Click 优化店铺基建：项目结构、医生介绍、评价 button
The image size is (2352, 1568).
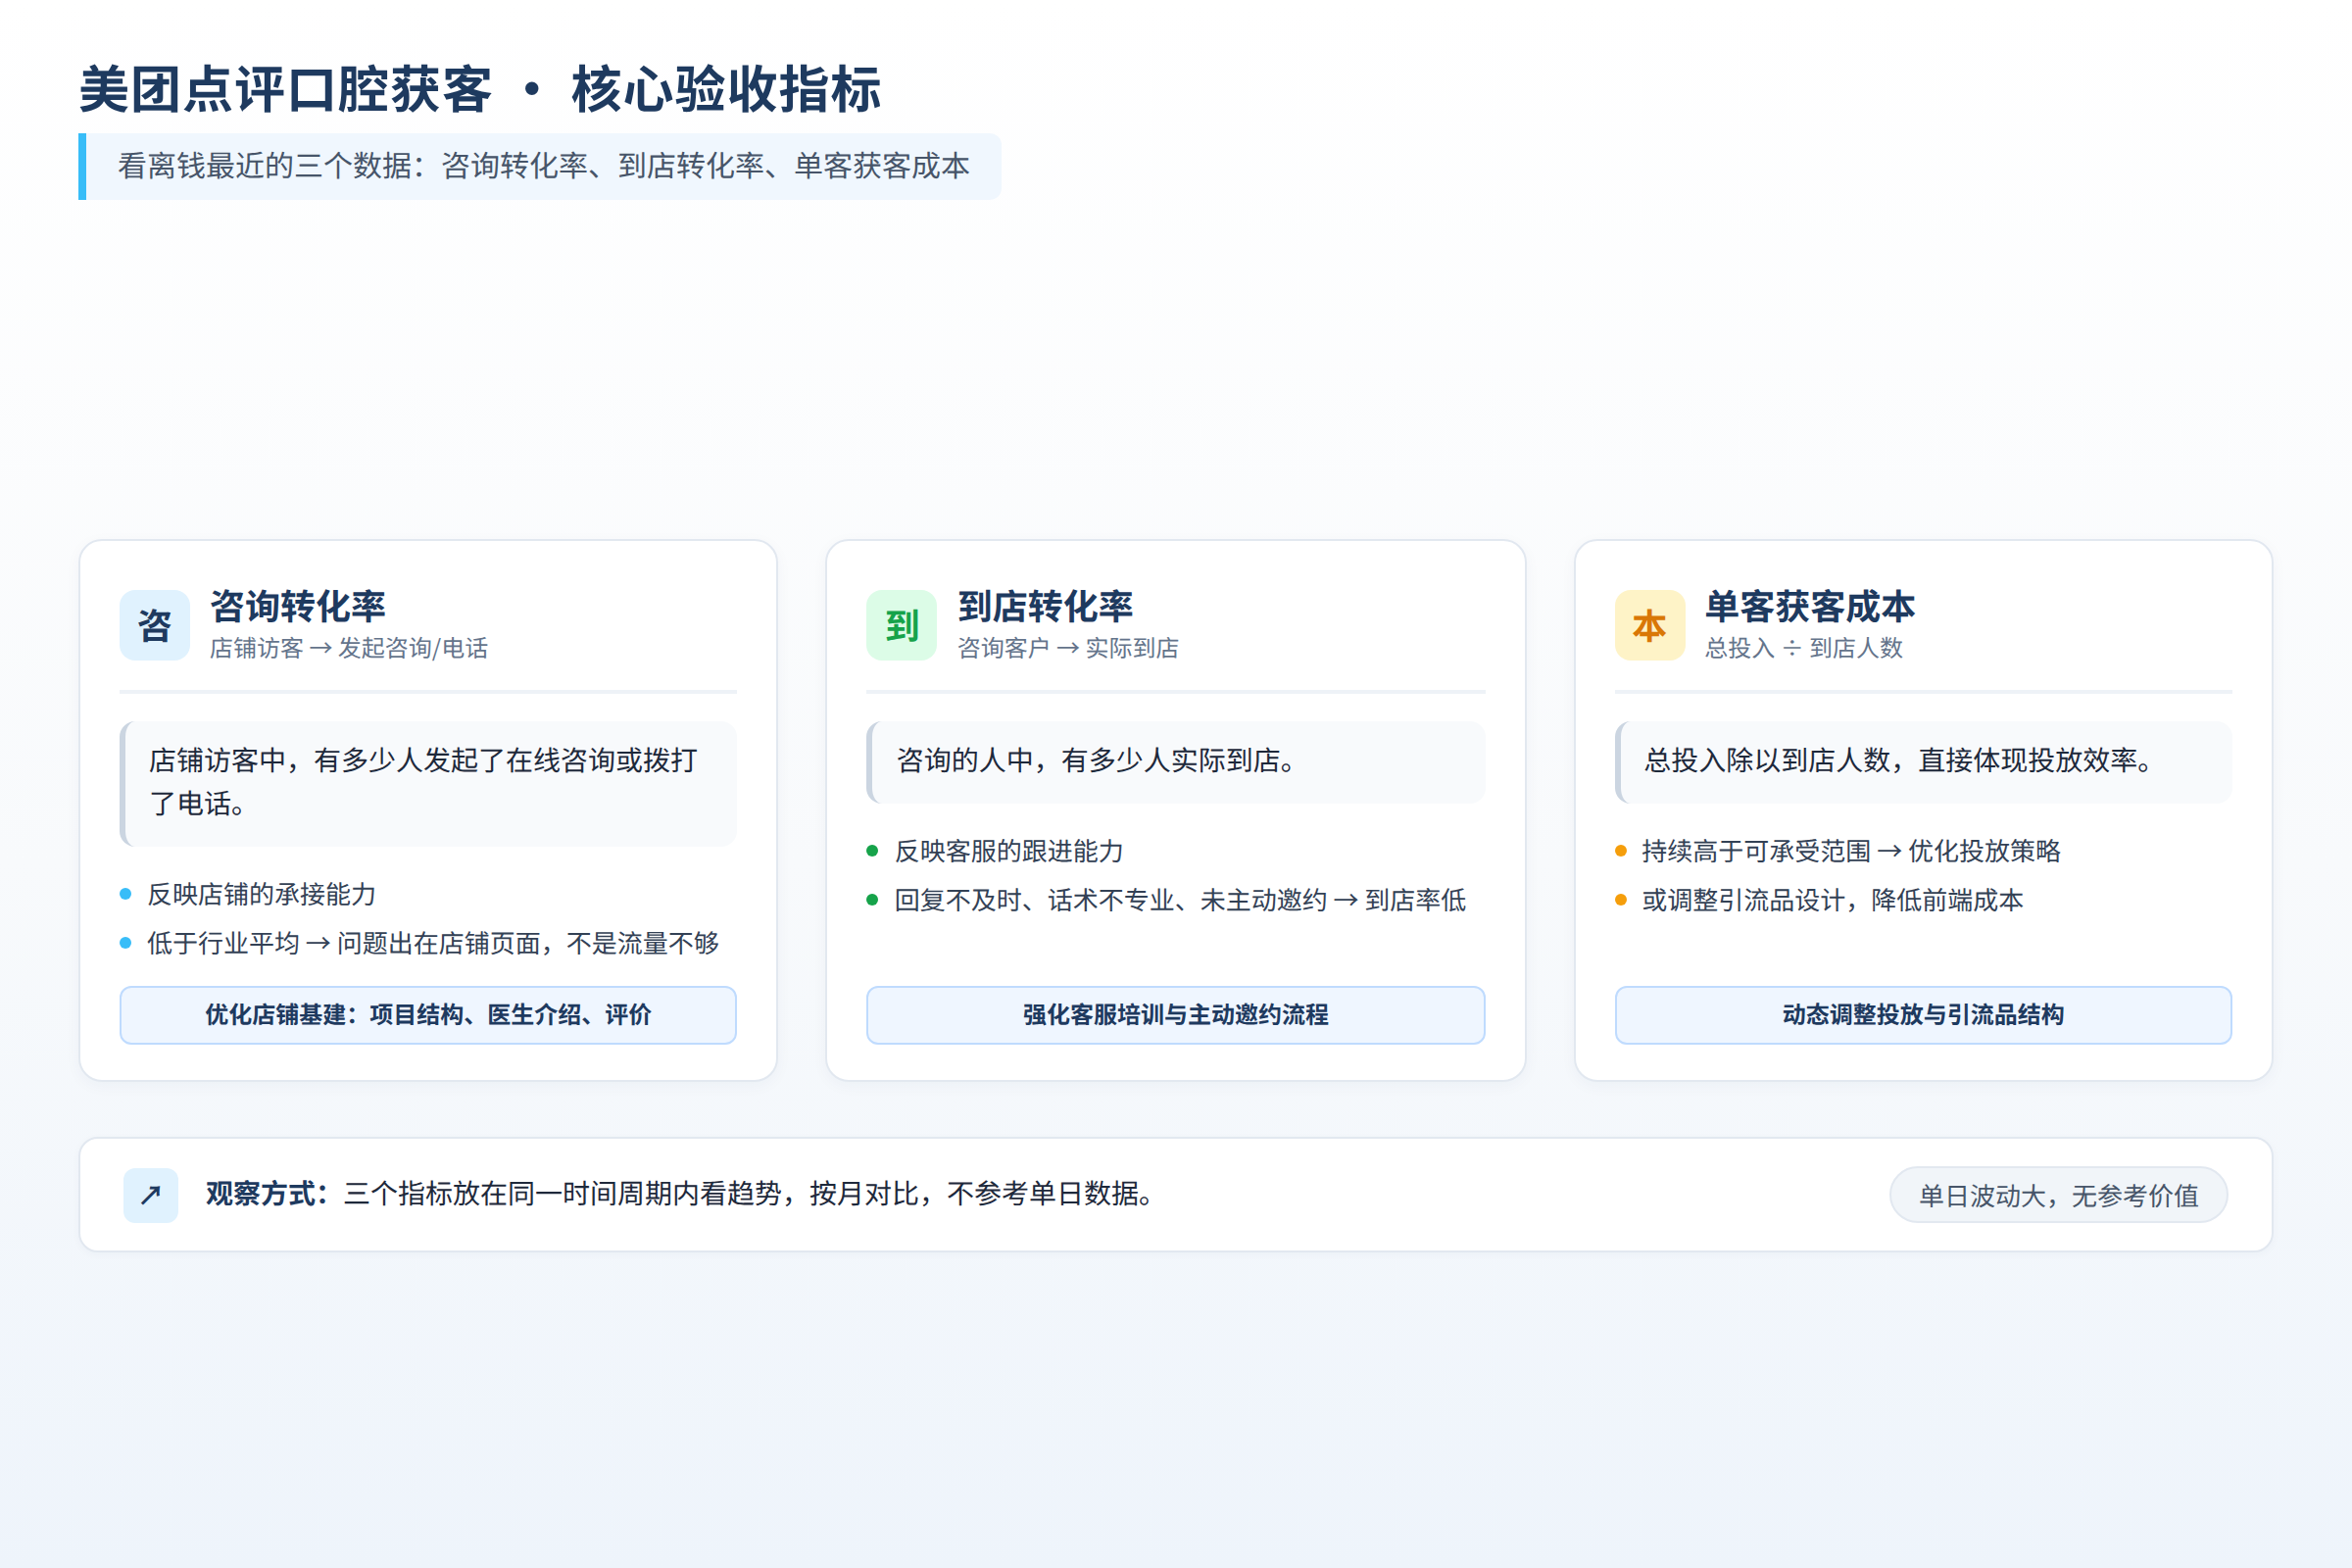[x=428, y=1015]
